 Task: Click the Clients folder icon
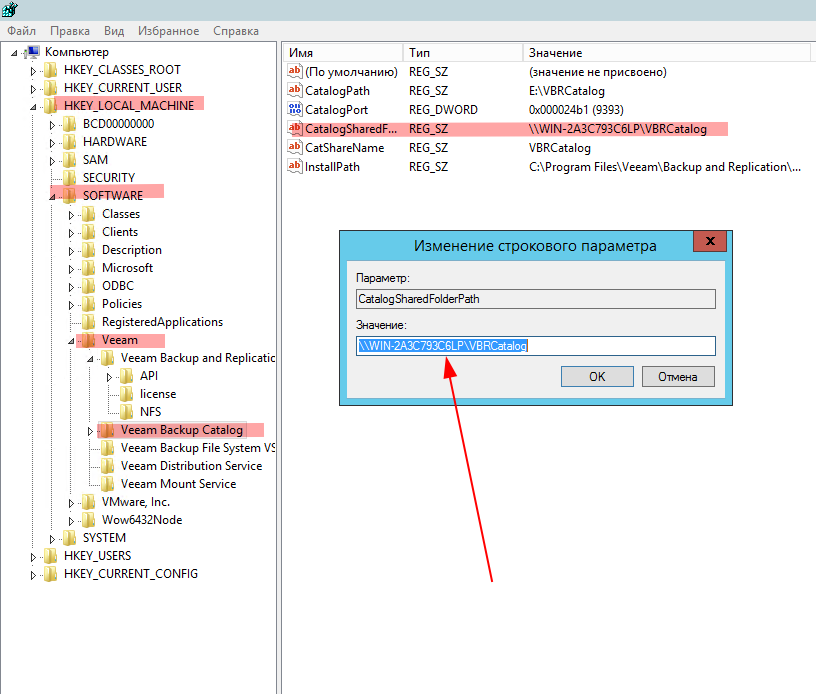pyautogui.click(x=88, y=232)
